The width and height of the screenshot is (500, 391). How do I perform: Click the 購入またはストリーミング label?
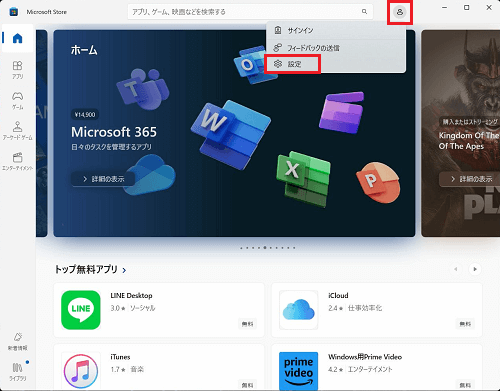pyautogui.click(x=470, y=122)
